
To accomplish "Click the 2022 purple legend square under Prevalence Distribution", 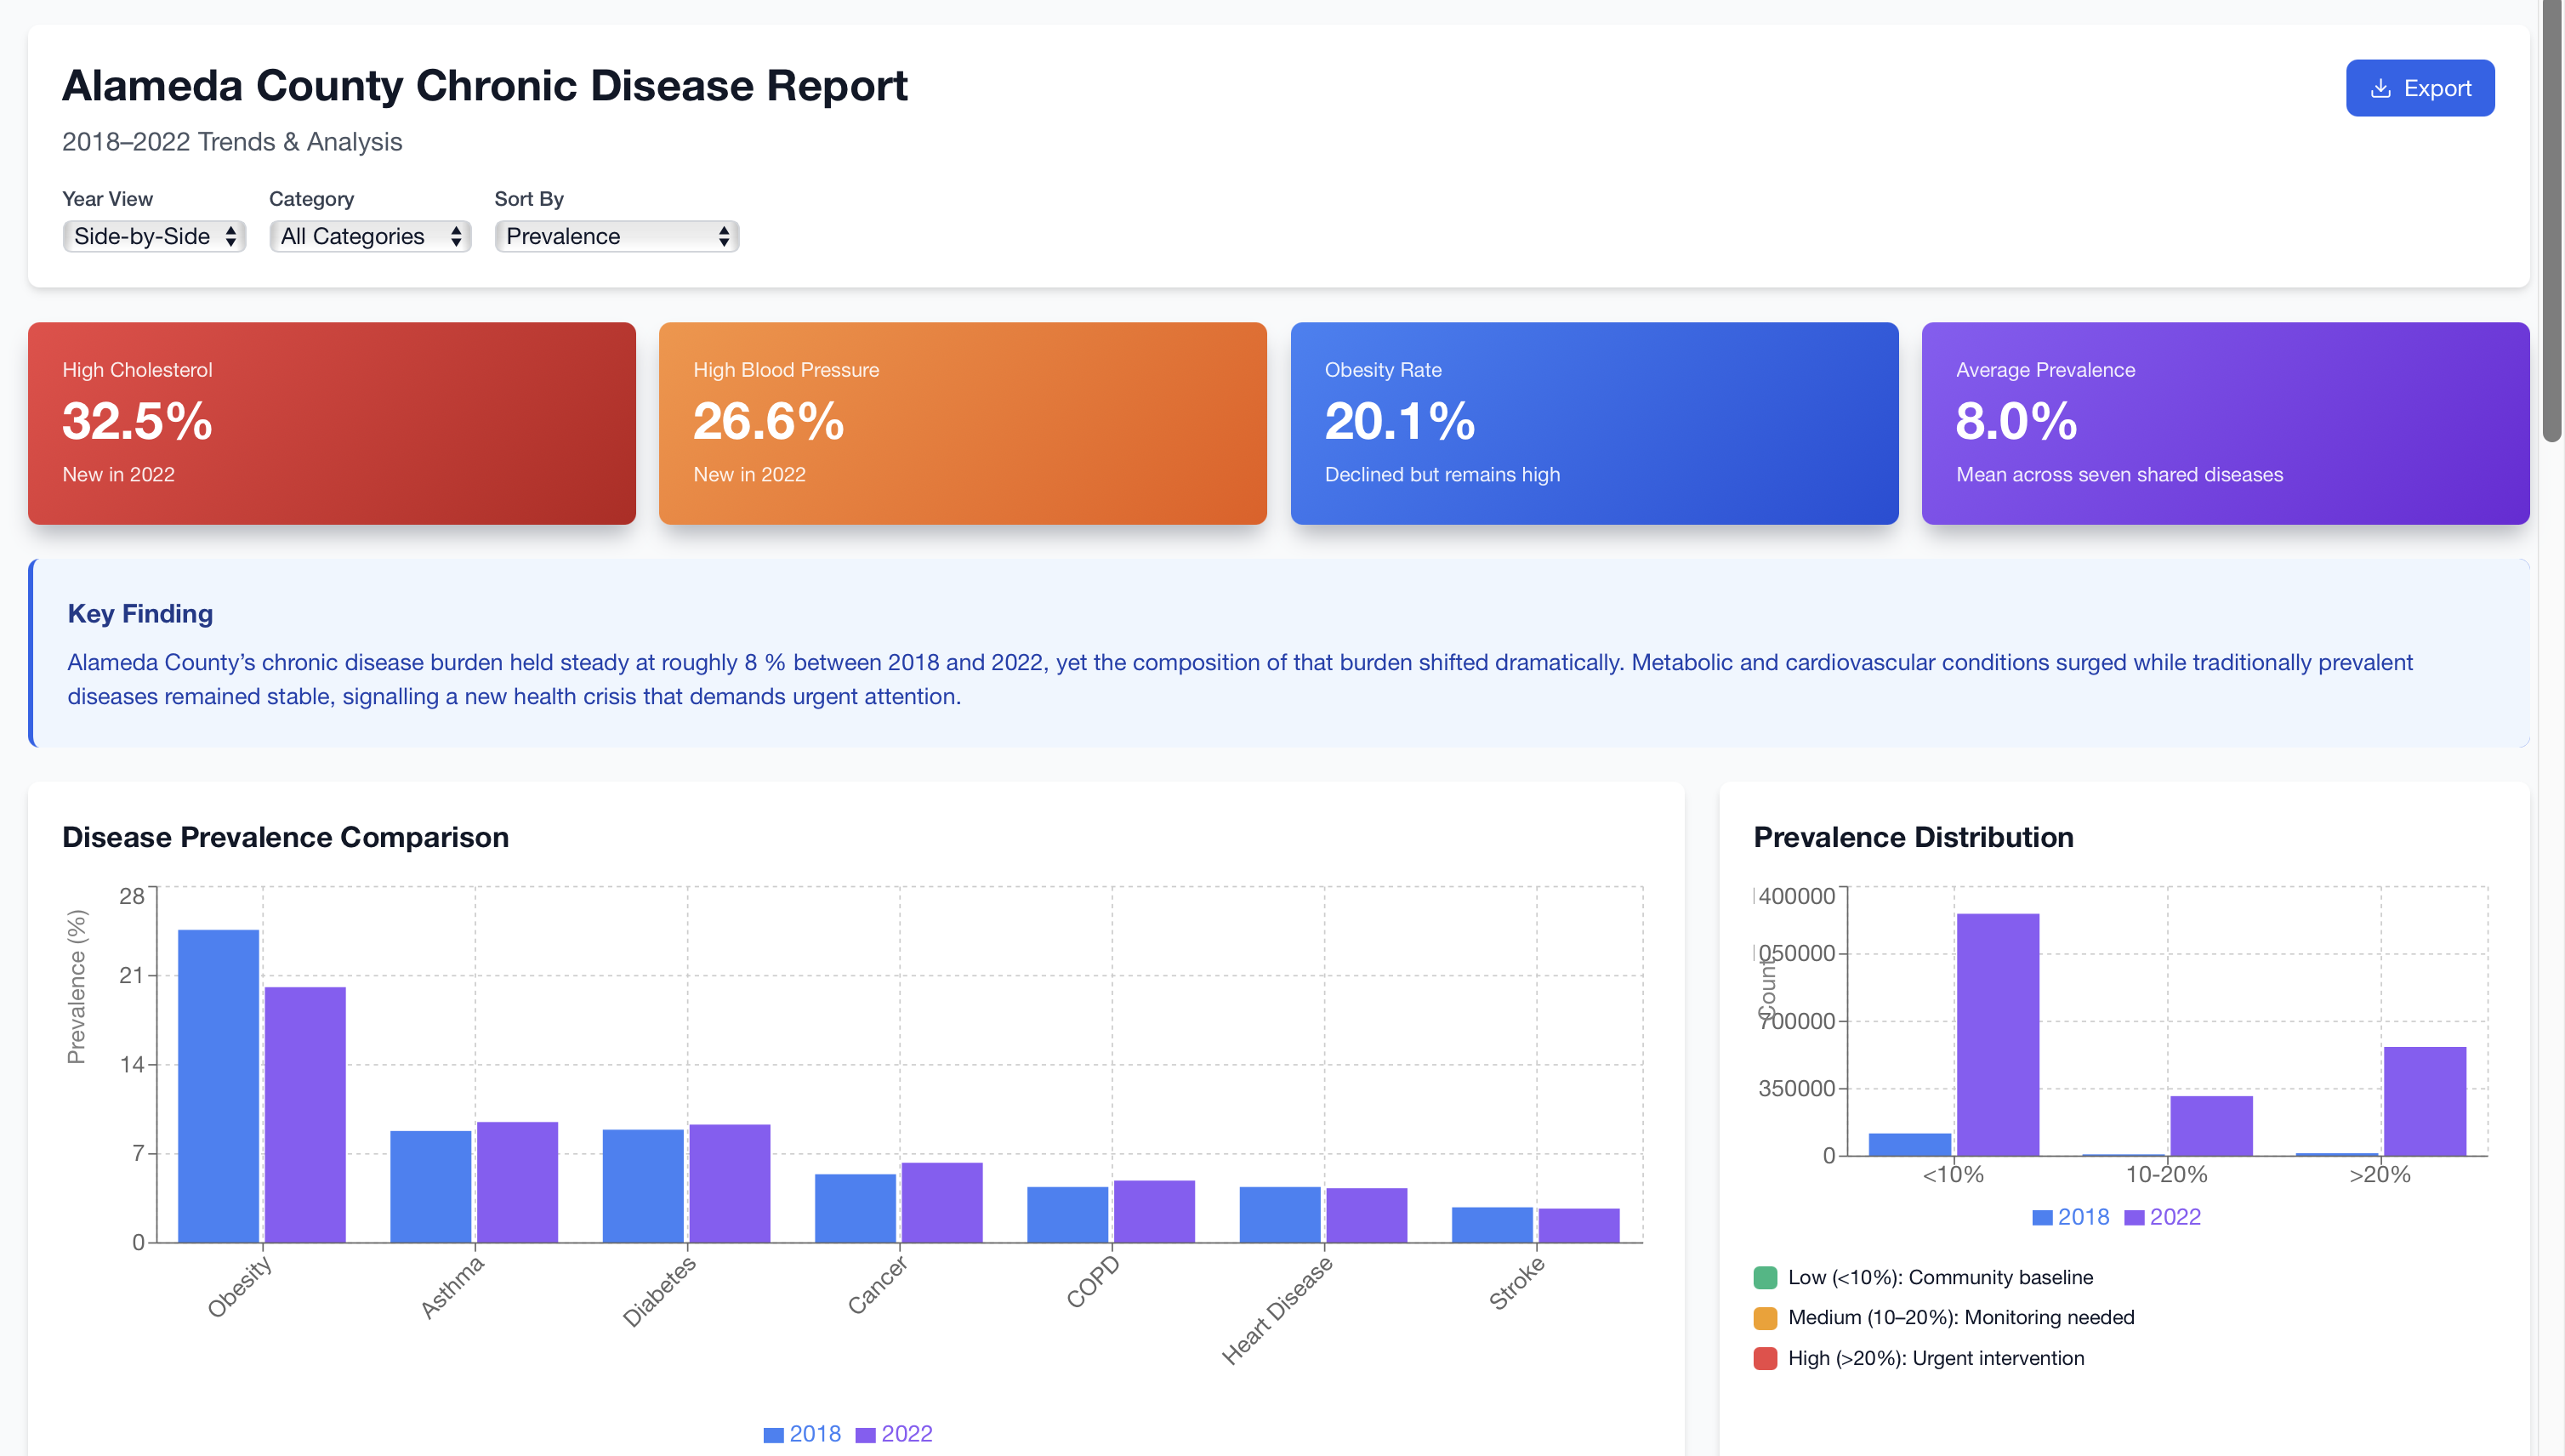I will point(2135,1217).
